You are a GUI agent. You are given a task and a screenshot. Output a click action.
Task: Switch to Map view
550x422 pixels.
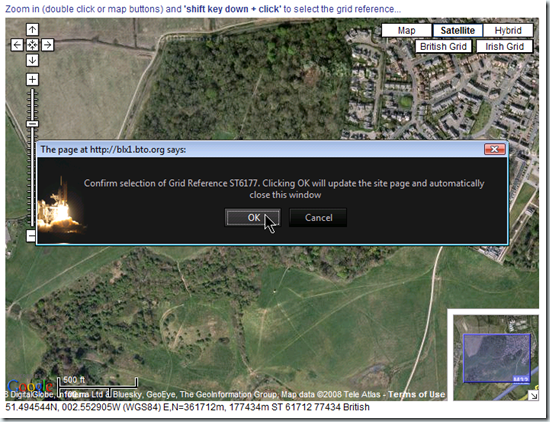[407, 31]
